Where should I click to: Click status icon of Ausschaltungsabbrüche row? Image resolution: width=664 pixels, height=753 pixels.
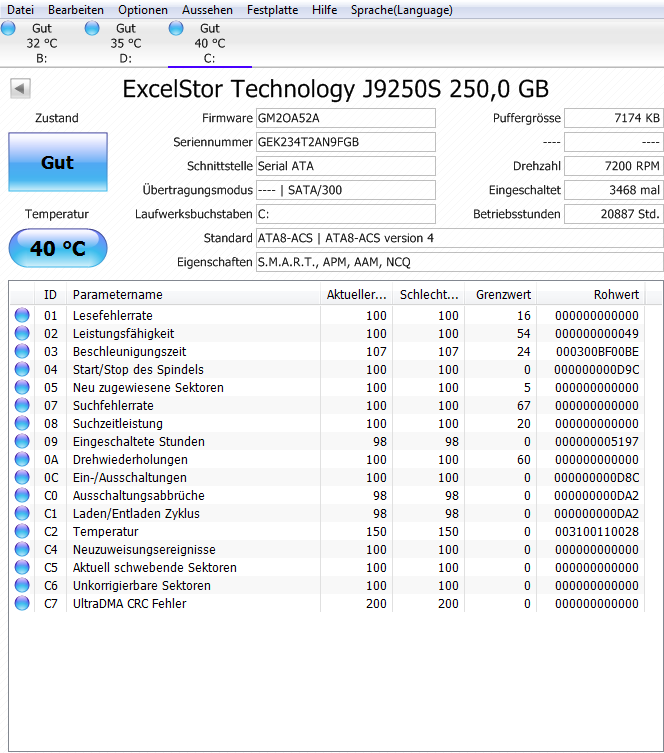pyautogui.click(x=22, y=495)
